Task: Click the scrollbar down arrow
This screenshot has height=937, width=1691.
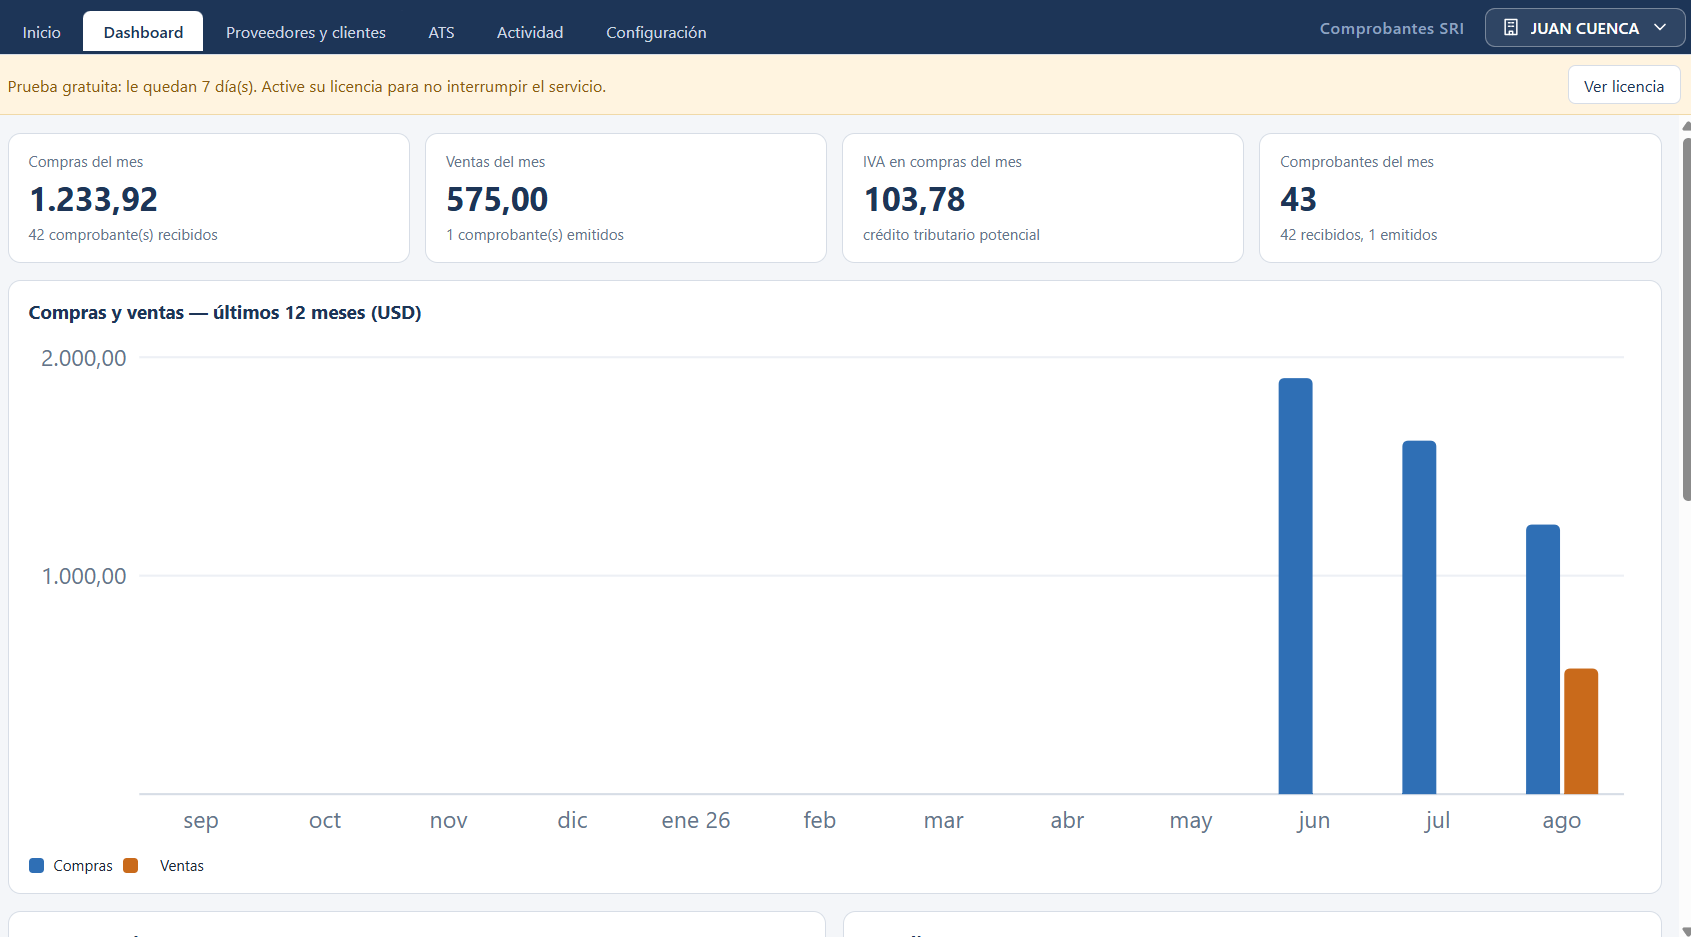Action: point(1686,931)
